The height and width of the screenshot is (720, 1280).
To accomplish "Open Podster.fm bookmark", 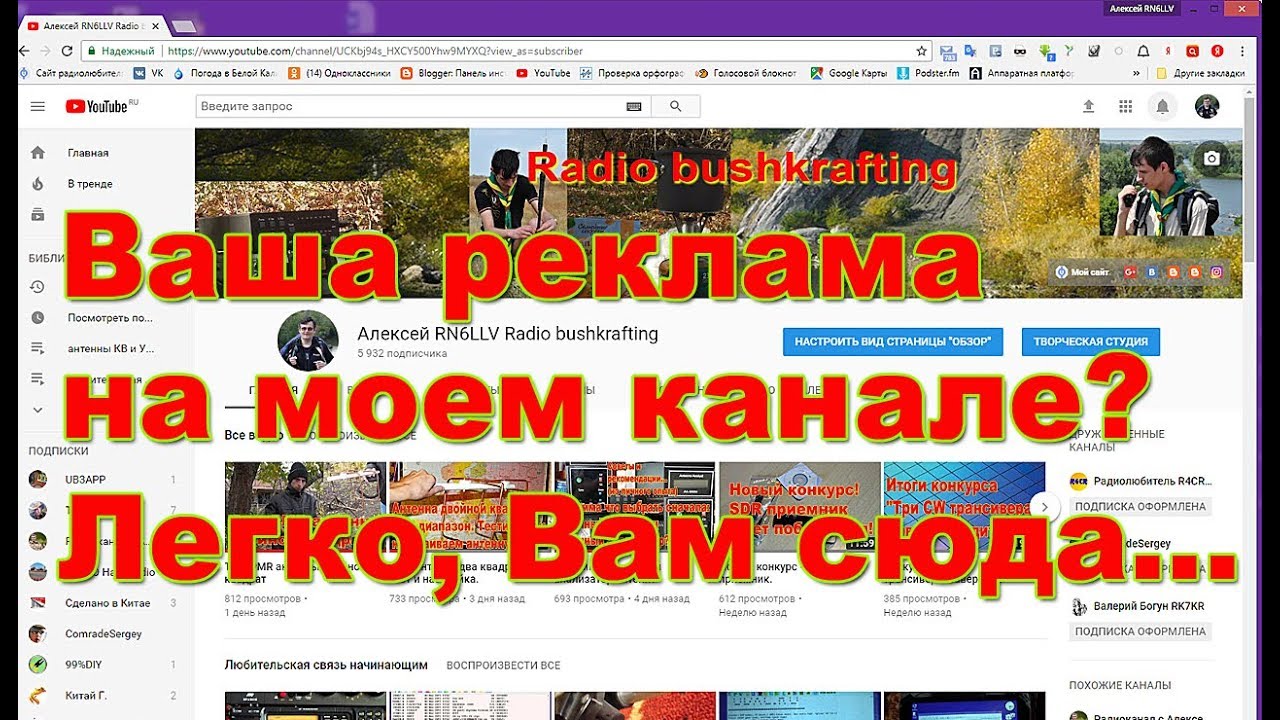I will (x=929, y=73).
